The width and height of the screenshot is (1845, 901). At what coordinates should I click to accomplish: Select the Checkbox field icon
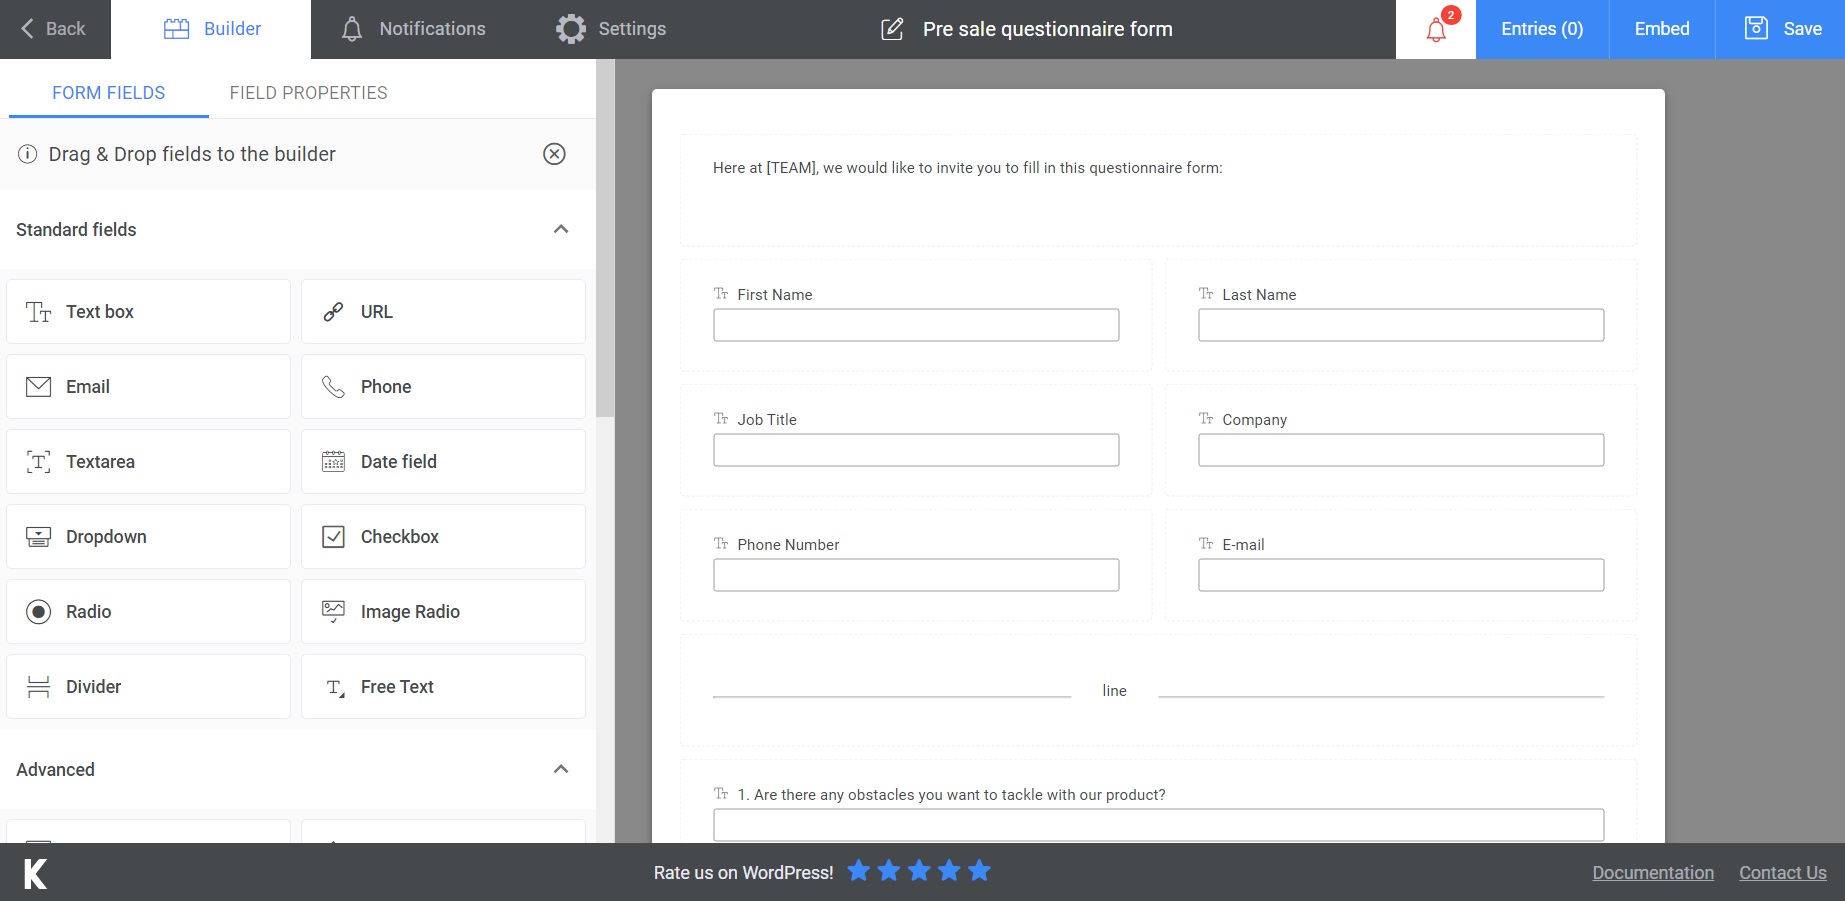tap(332, 536)
